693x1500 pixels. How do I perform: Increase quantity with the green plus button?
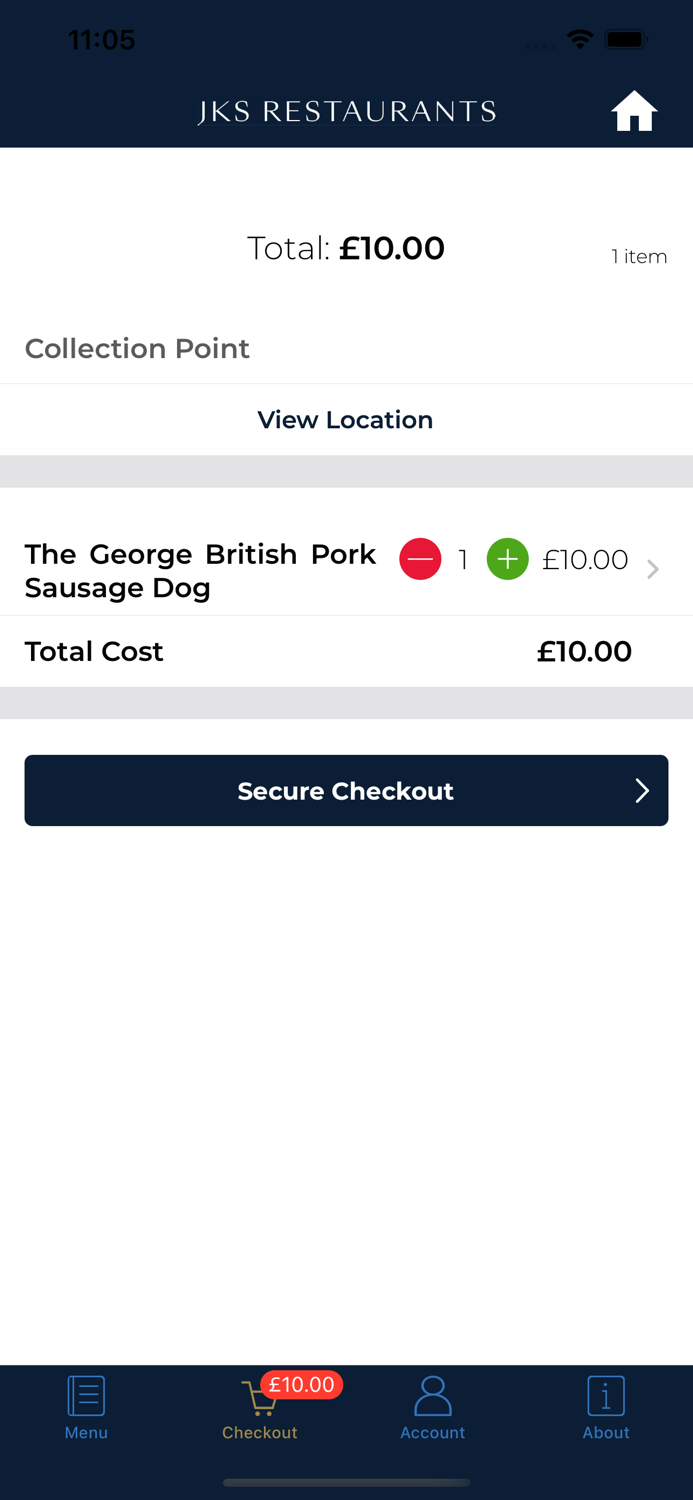coord(507,559)
